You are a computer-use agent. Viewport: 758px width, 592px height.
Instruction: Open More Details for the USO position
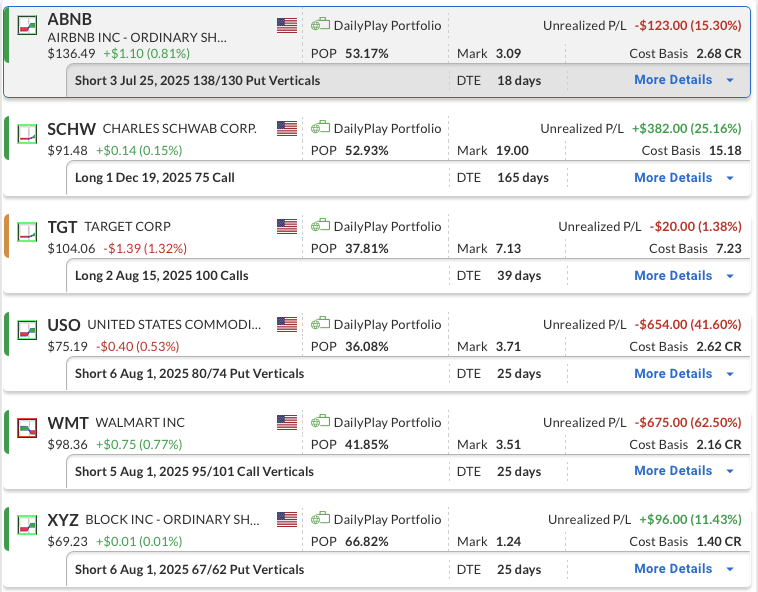point(673,374)
